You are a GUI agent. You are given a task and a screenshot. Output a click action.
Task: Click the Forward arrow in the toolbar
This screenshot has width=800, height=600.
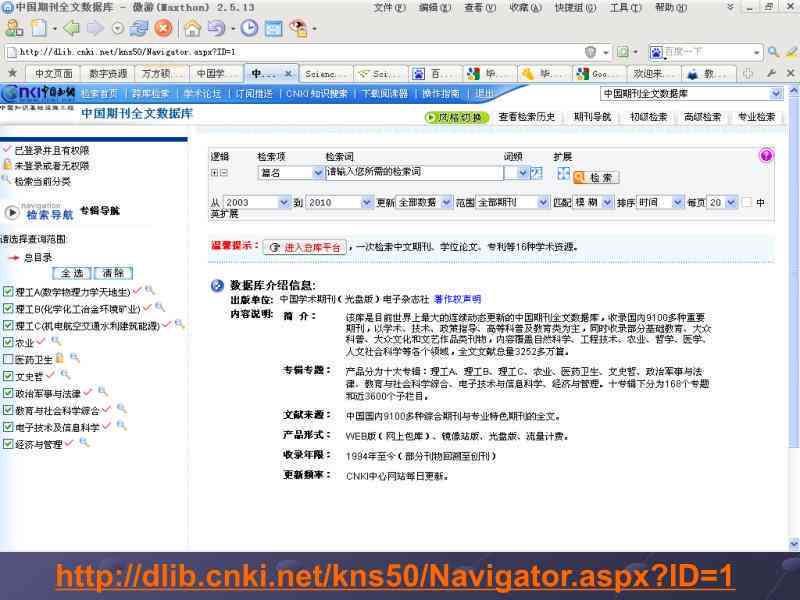(x=95, y=28)
